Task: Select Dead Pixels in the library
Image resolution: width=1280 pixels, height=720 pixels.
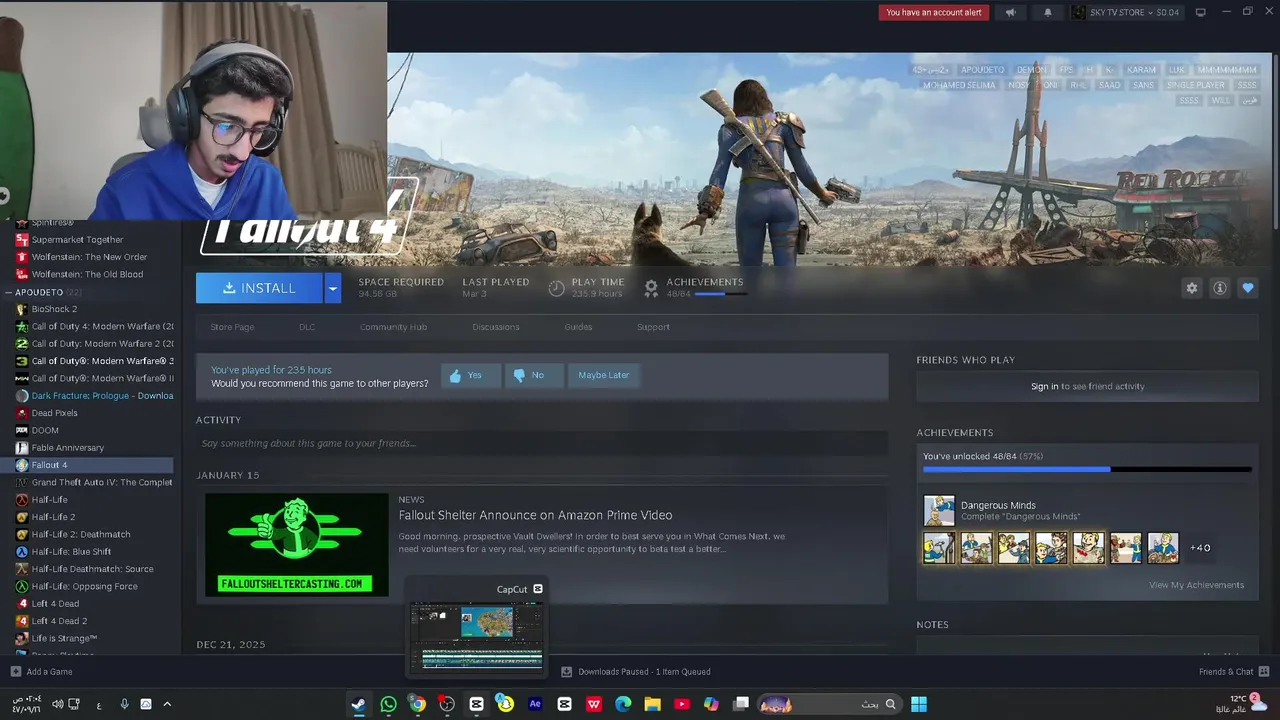Action: (x=54, y=413)
